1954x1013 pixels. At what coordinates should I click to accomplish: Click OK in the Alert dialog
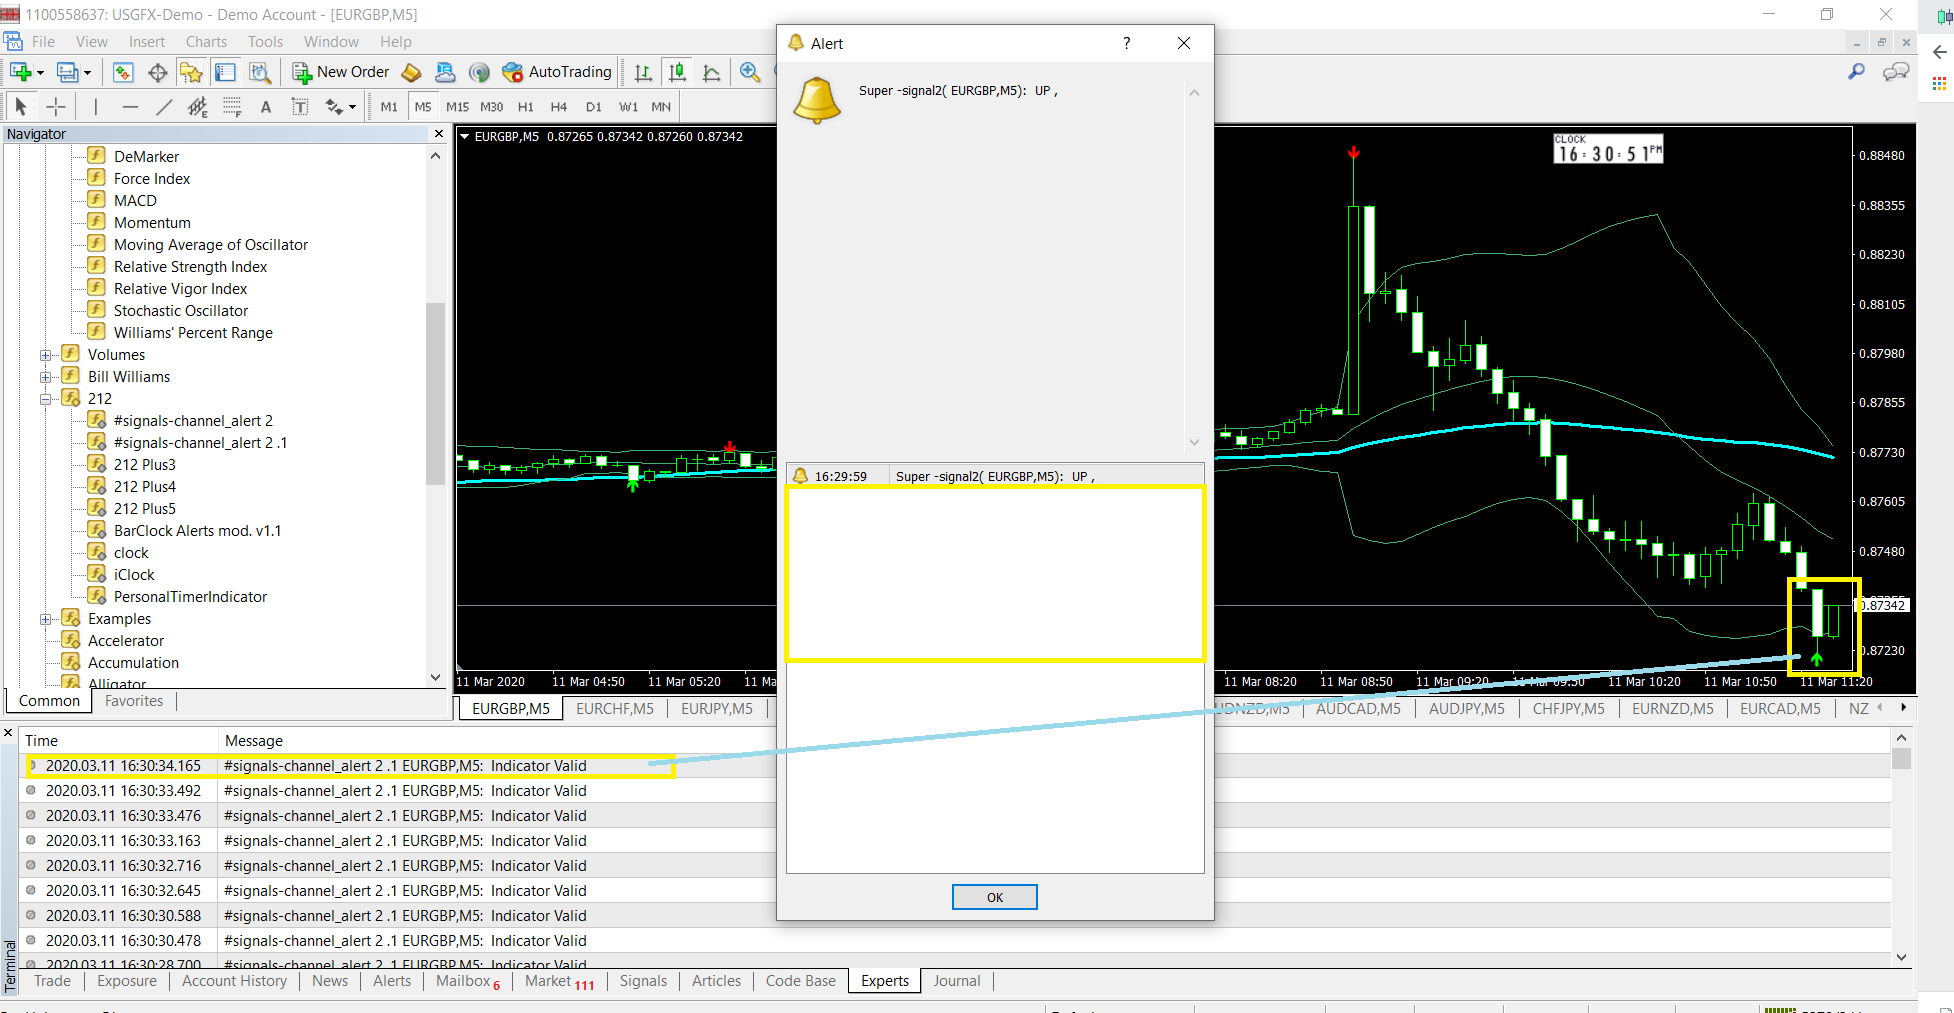point(994,897)
